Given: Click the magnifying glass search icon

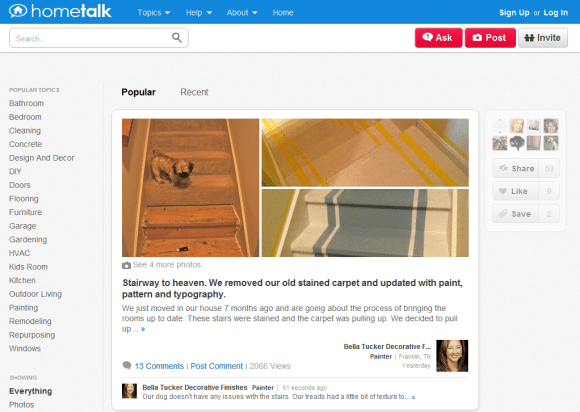Looking at the screenshot, I should point(177,38).
